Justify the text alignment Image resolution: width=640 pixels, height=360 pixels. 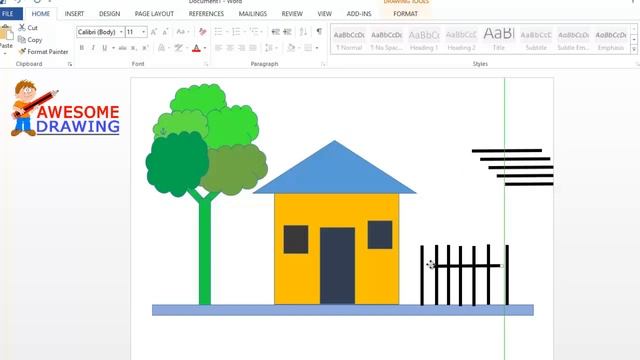click(253, 48)
